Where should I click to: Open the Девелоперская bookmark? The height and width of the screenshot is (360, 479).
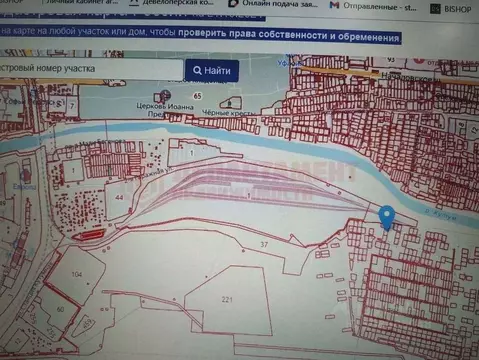pyautogui.click(x=172, y=2)
